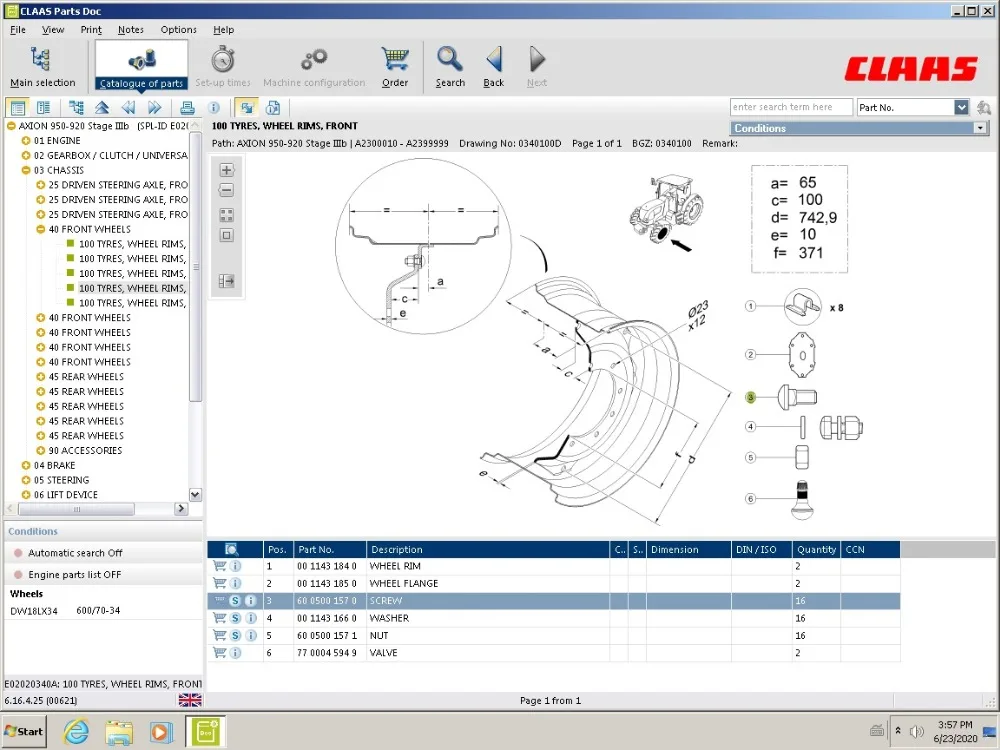This screenshot has height=750, width=1000.
Task: Toggle Automatic search Off indicator
Action: (18, 553)
